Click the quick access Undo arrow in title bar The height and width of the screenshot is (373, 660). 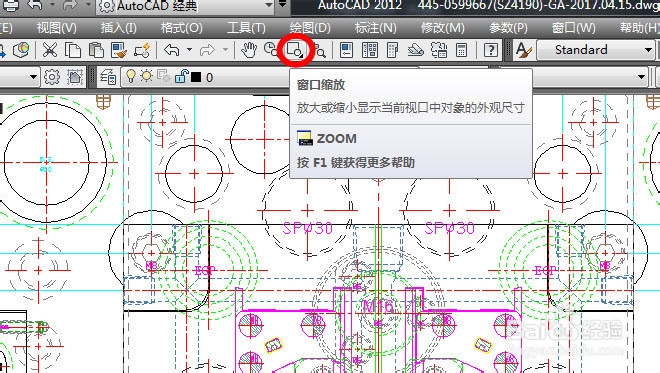35,5
